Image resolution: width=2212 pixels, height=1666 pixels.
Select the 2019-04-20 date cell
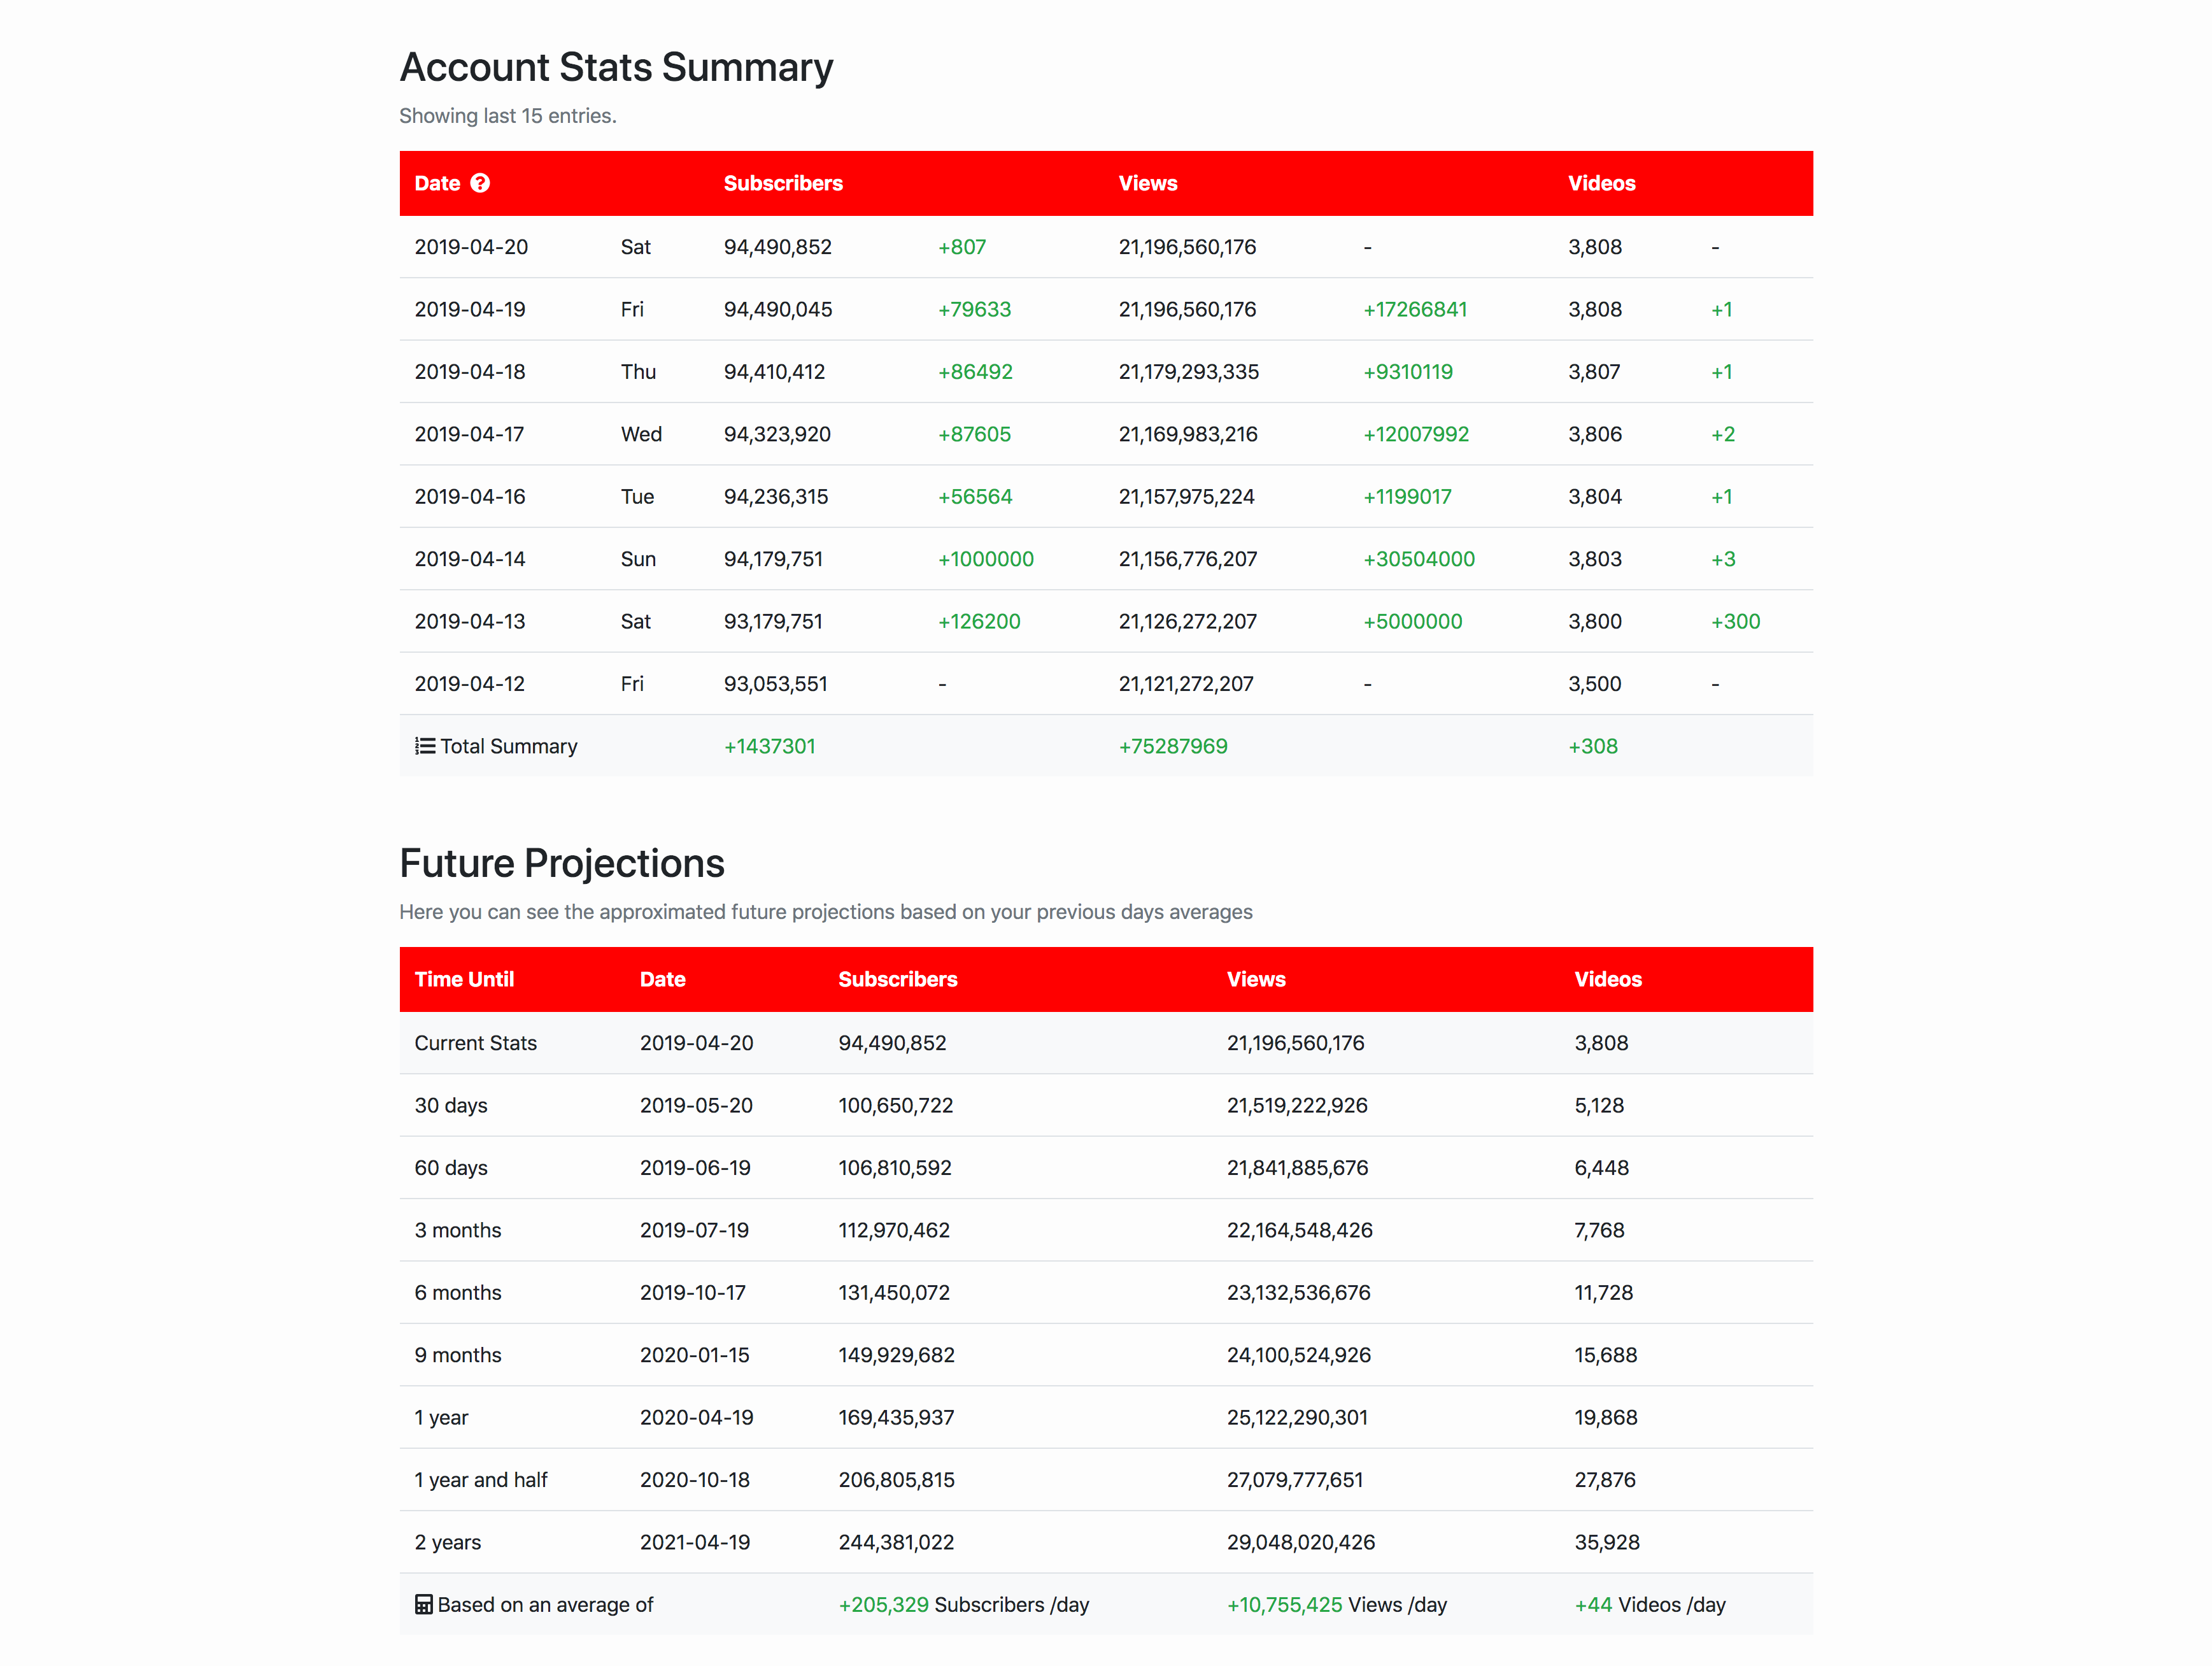coord(471,247)
